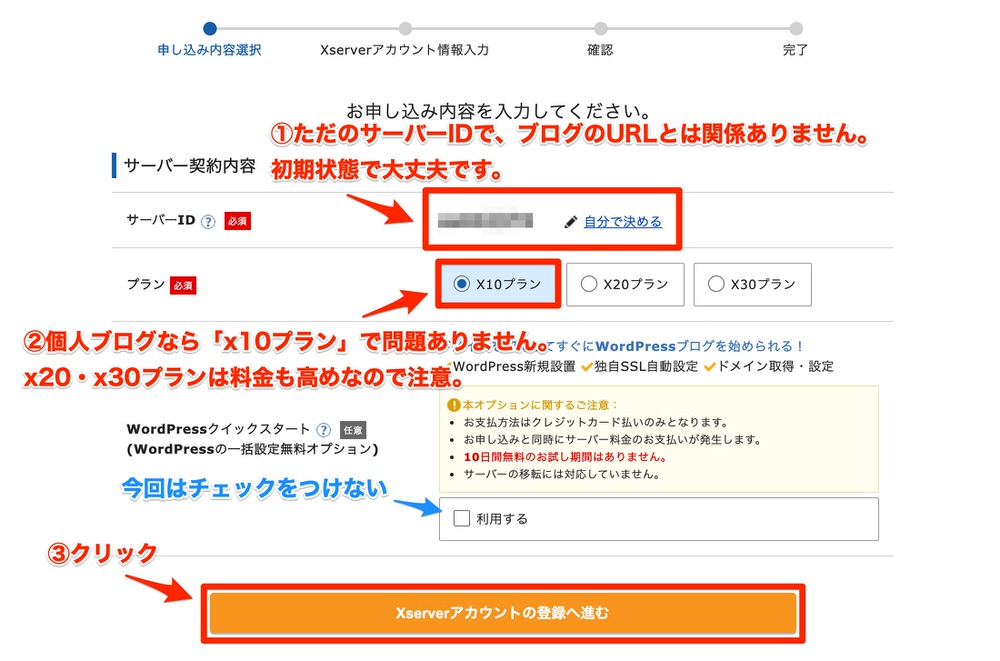The width and height of the screenshot is (1000, 661).
Task: Click the step dot above Xserverアカウント情報入力
Action: pos(405,28)
